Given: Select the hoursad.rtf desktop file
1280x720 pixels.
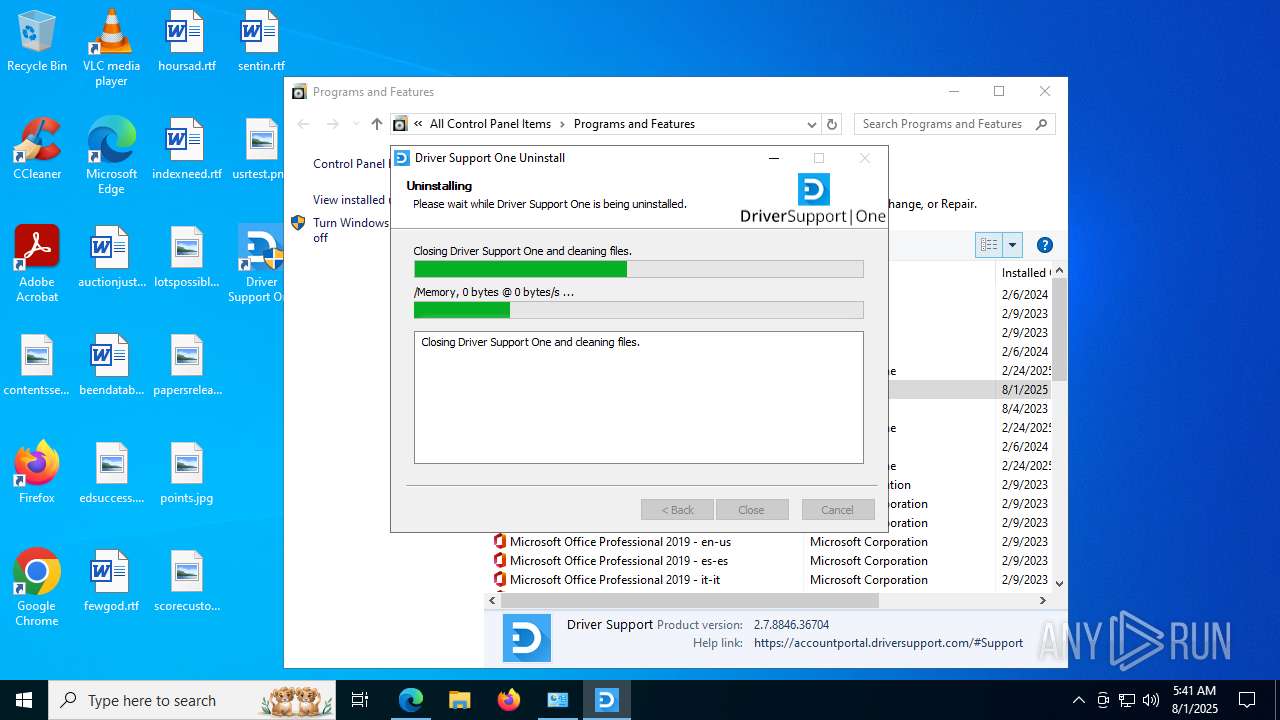Looking at the screenshot, I should click(187, 42).
